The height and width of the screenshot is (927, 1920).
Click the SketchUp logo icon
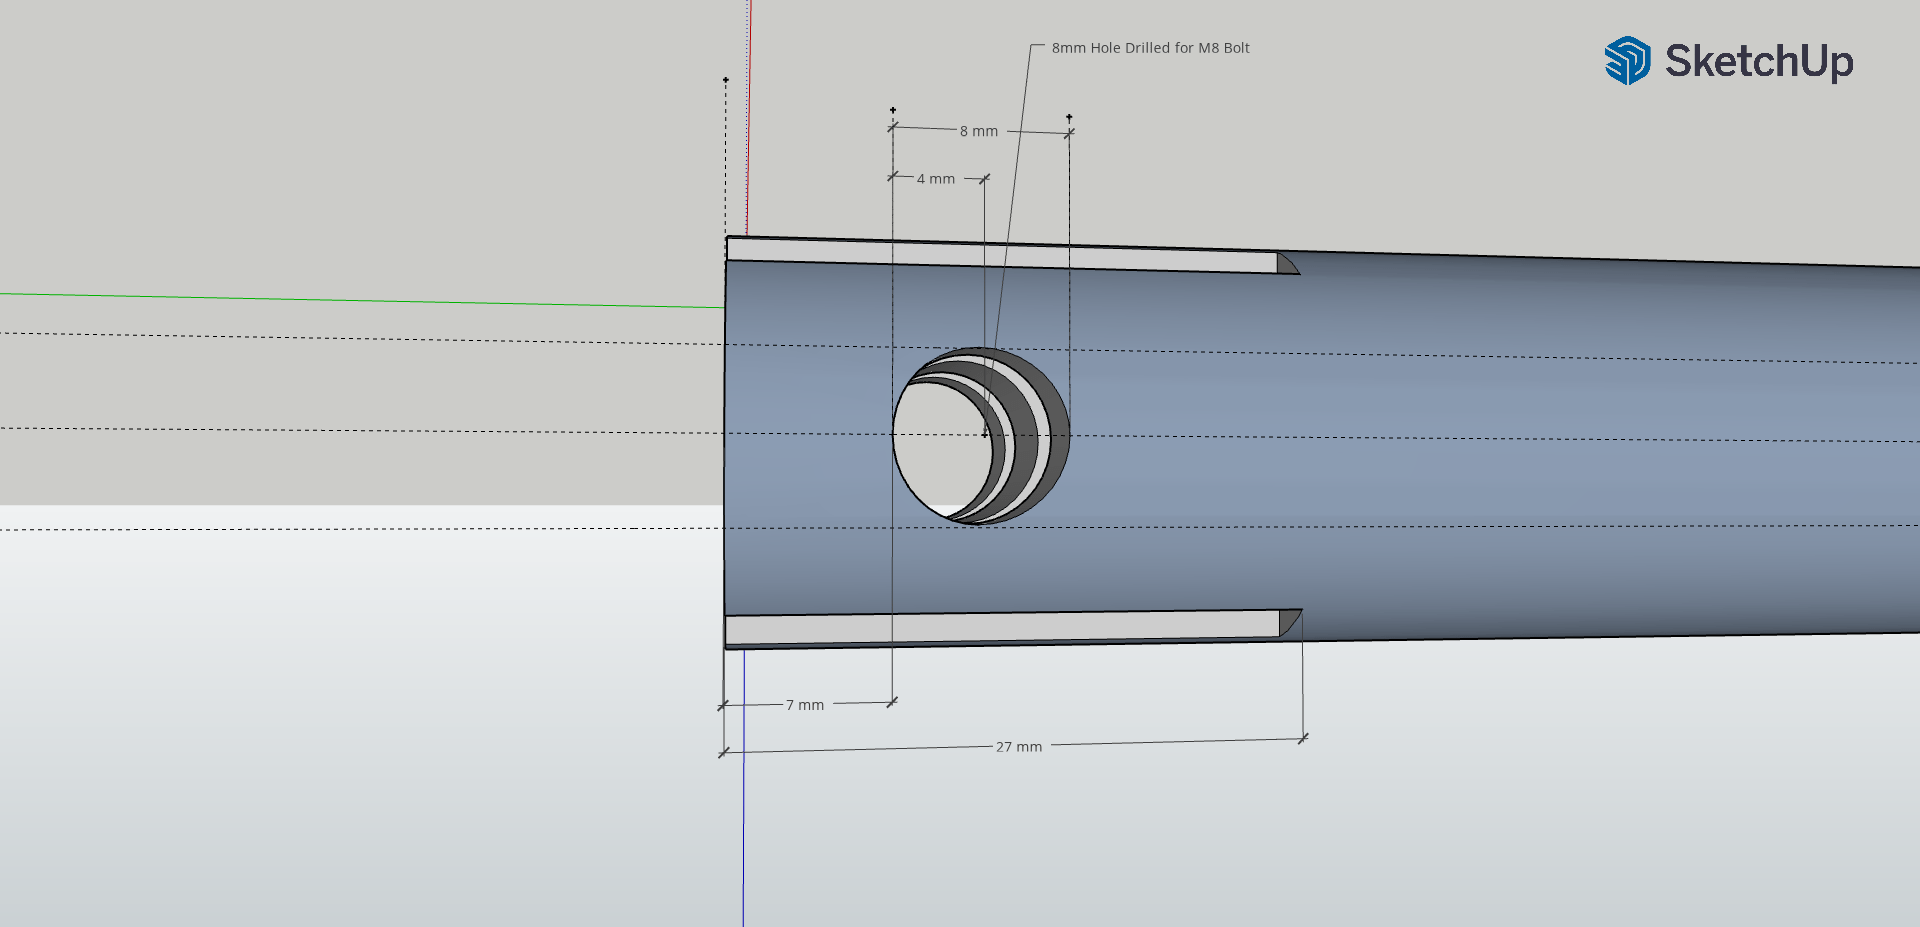point(1628,62)
